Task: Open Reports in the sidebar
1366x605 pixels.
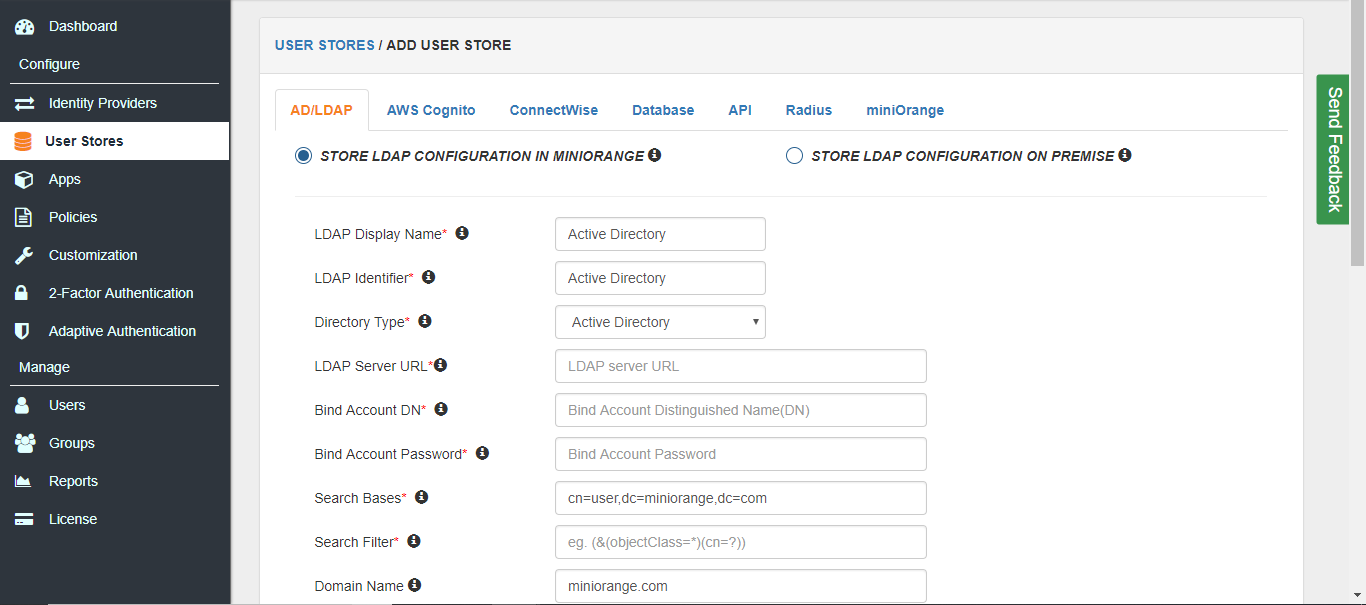Action: [114, 481]
